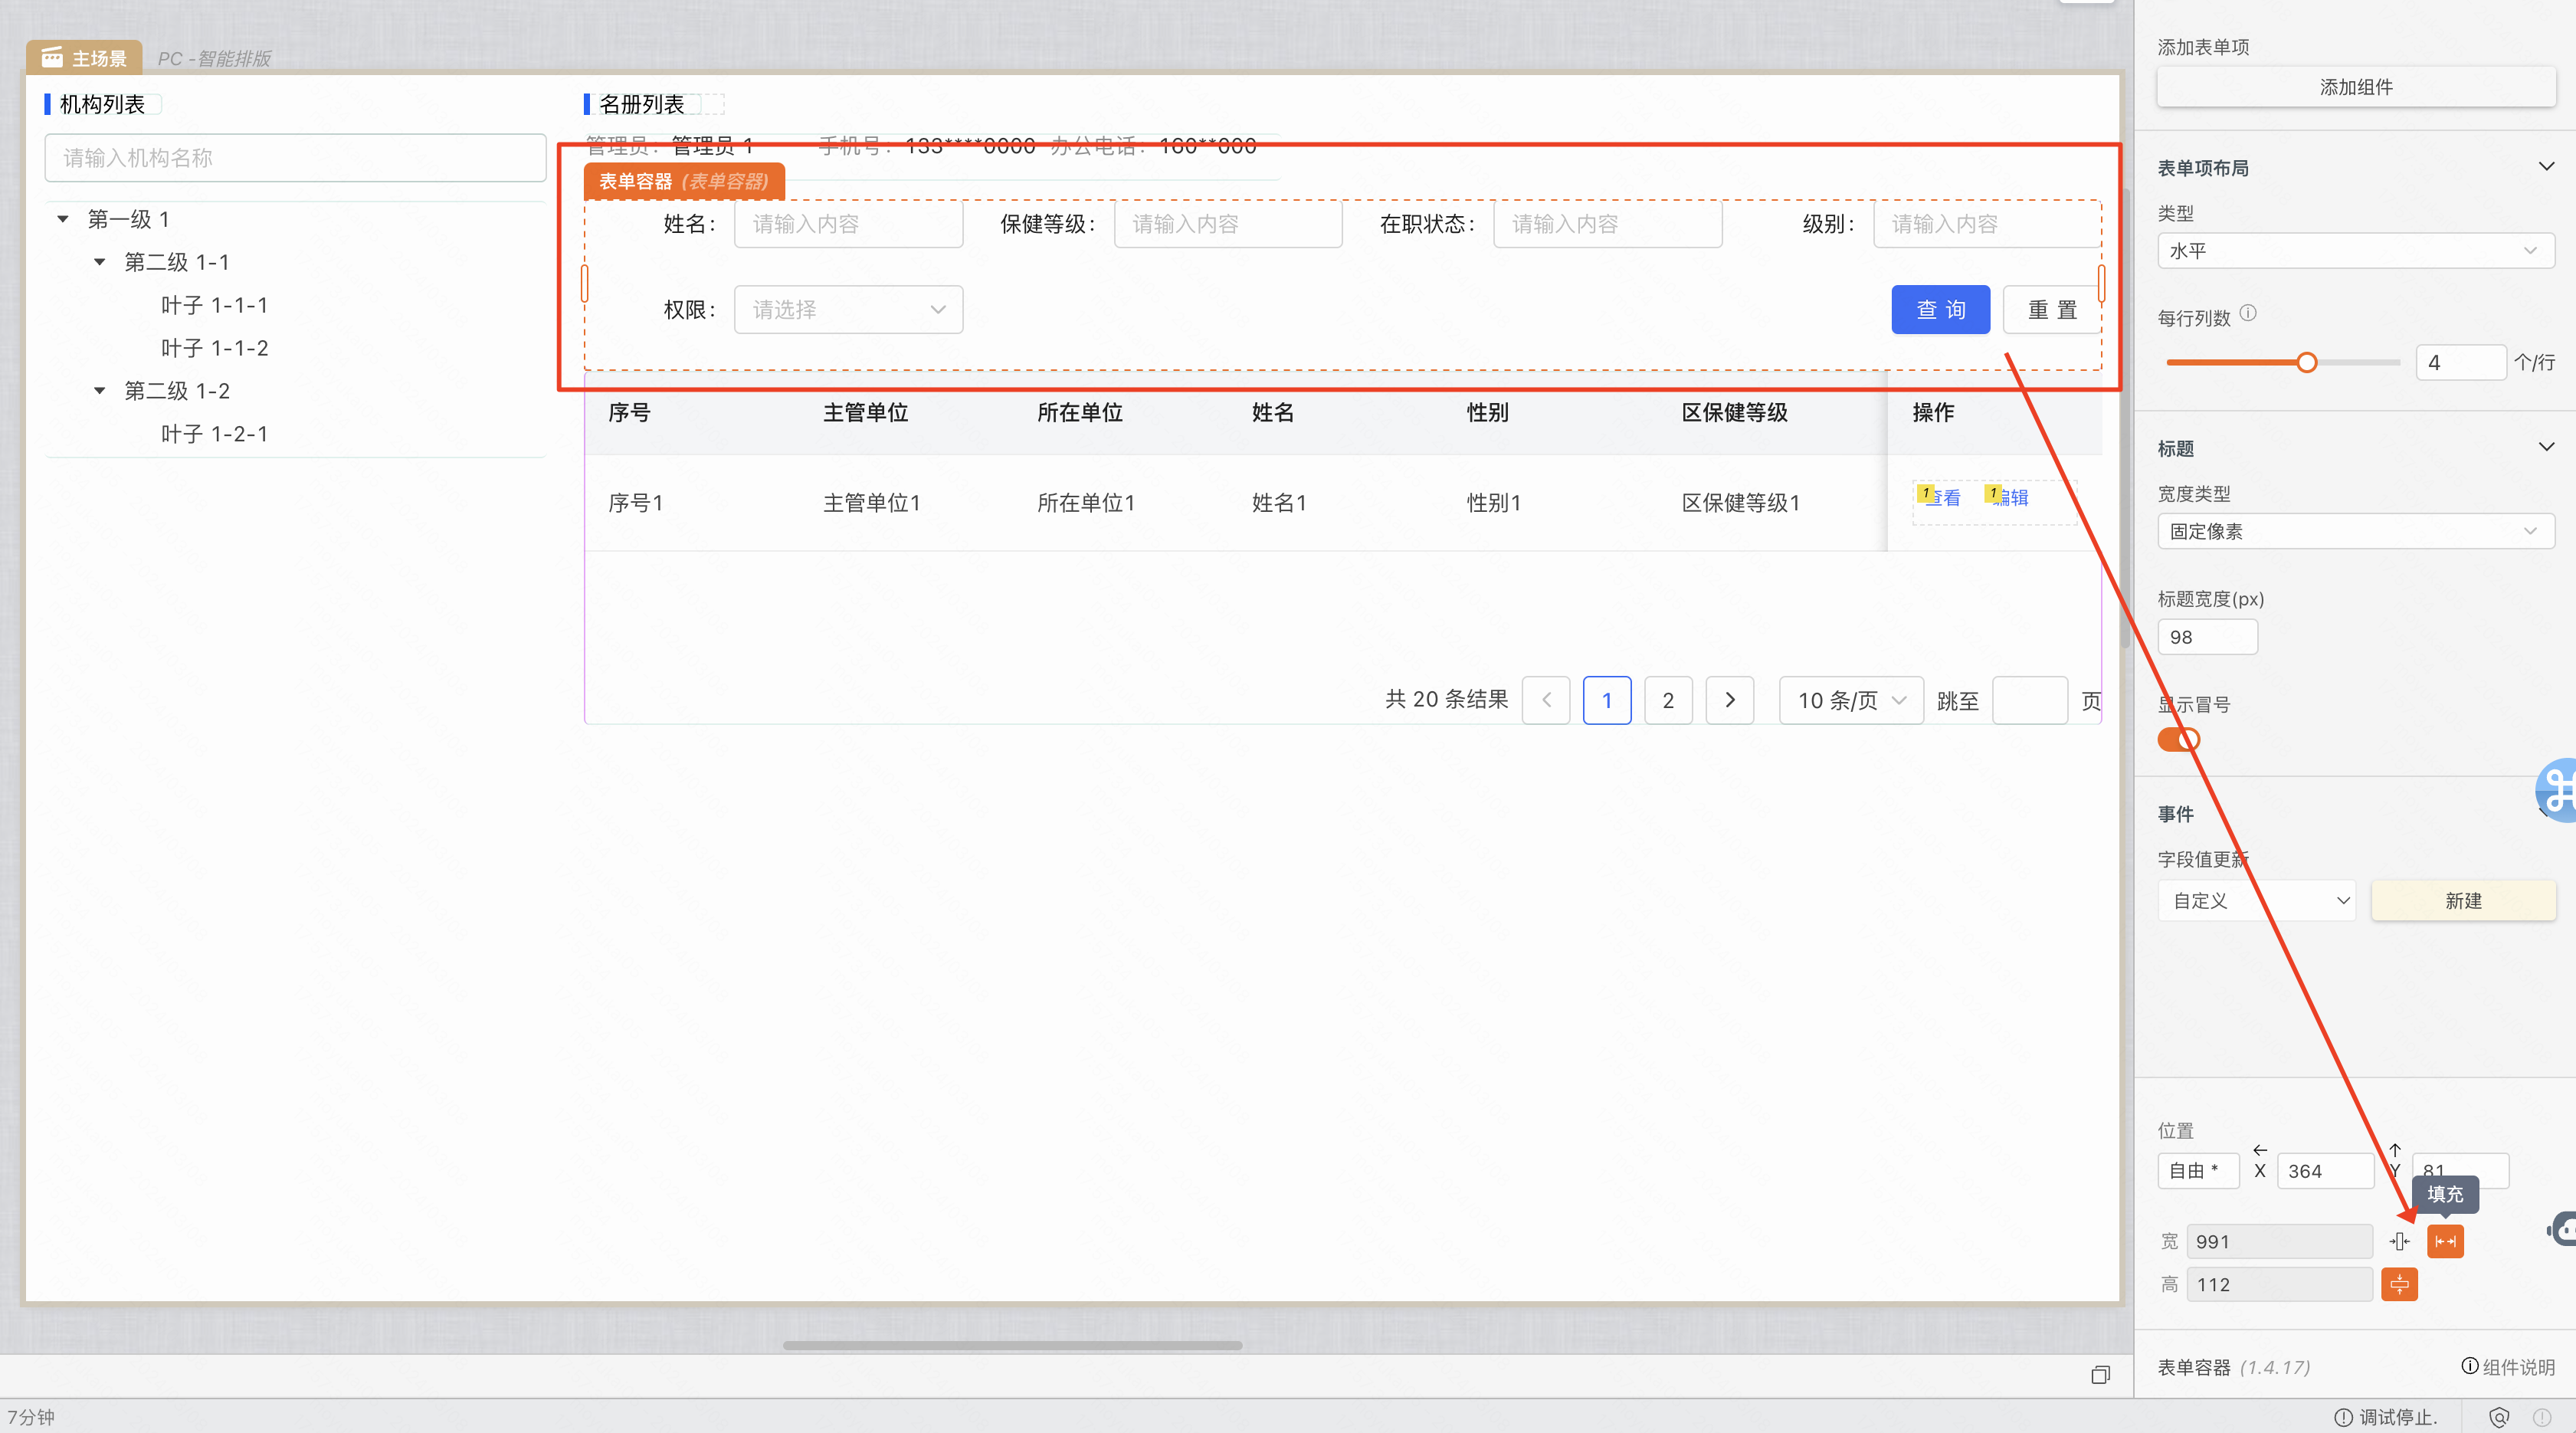Viewport: 2576px width, 1433px height.
Task: Click the 添加组件 button
Action: tap(2355, 87)
